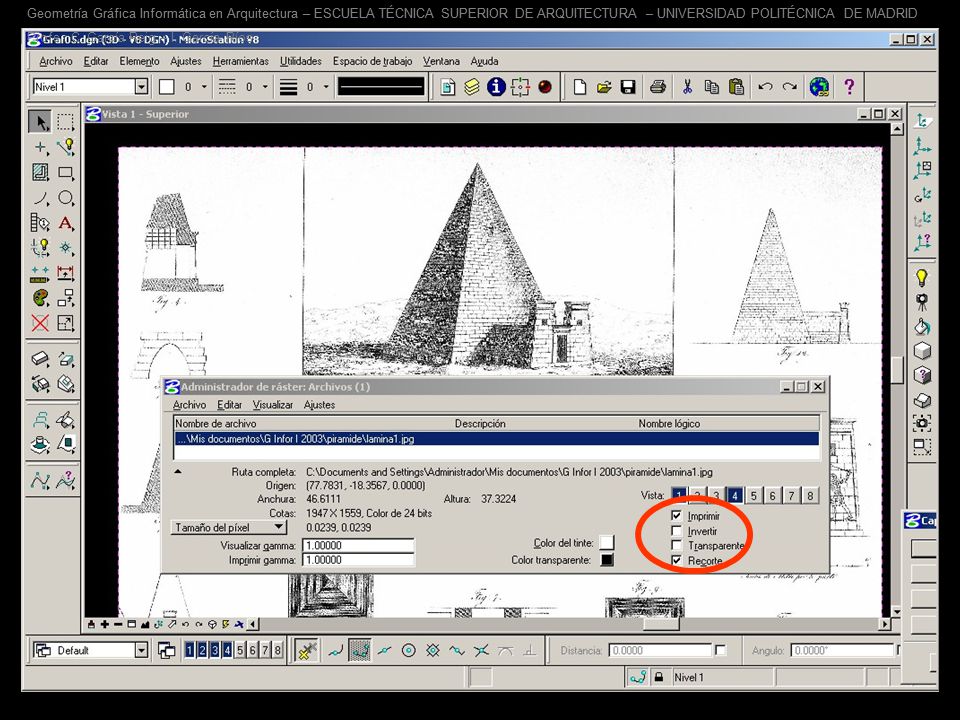Click the Open File folder icon
Image resolution: width=960 pixels, height=720 pixels.
click(604, 87)
